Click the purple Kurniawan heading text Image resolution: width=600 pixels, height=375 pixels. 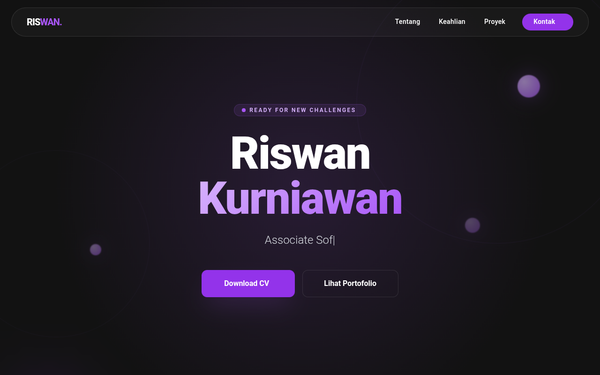[300, 198]
